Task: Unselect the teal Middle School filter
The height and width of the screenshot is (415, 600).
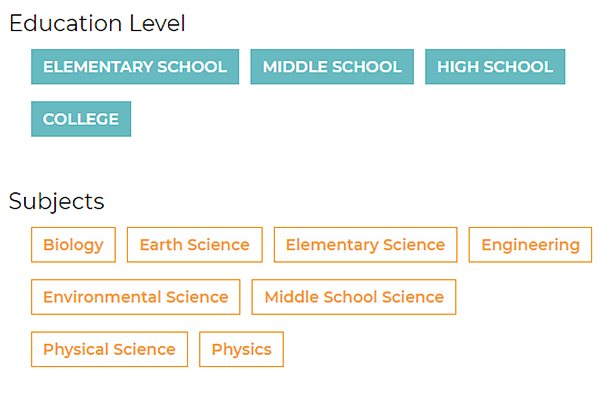Action: click(332, 67)
